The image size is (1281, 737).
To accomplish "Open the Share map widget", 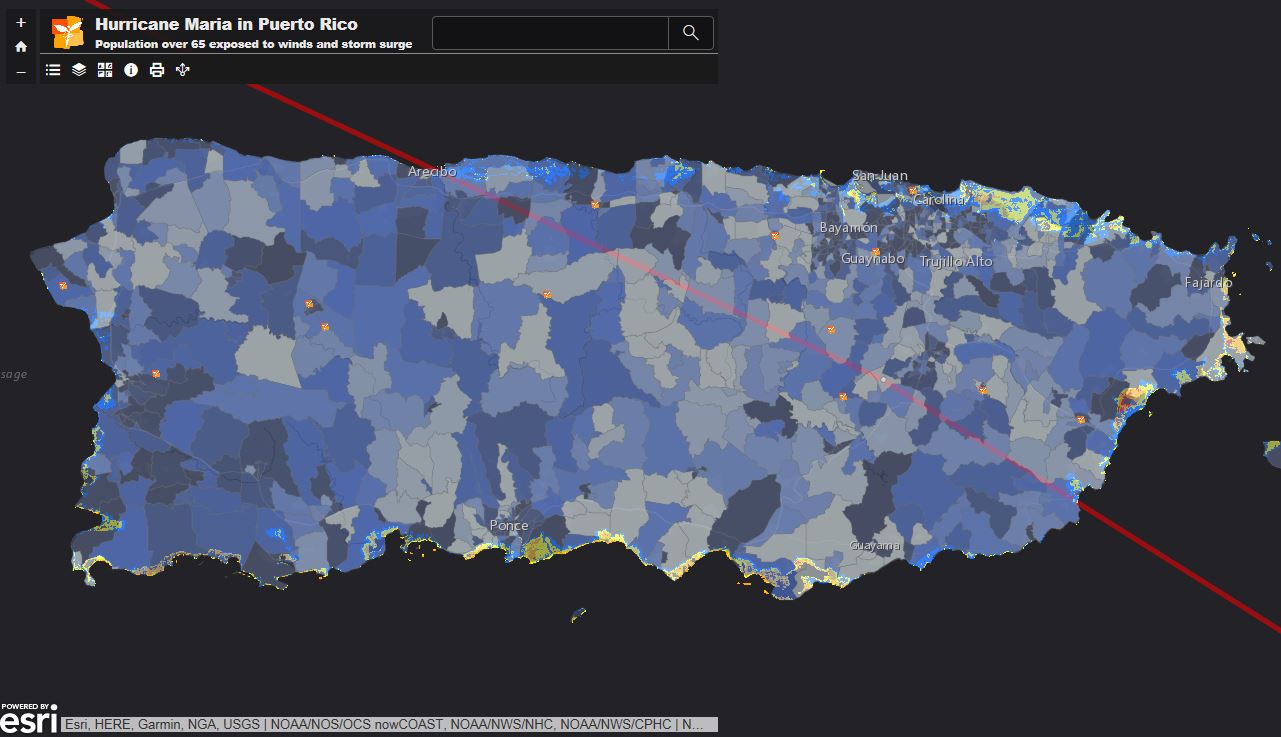I will 183,70.
